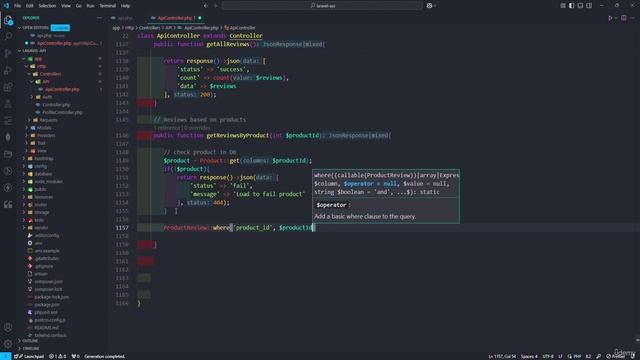Click the command center search box

pos(322,6)
